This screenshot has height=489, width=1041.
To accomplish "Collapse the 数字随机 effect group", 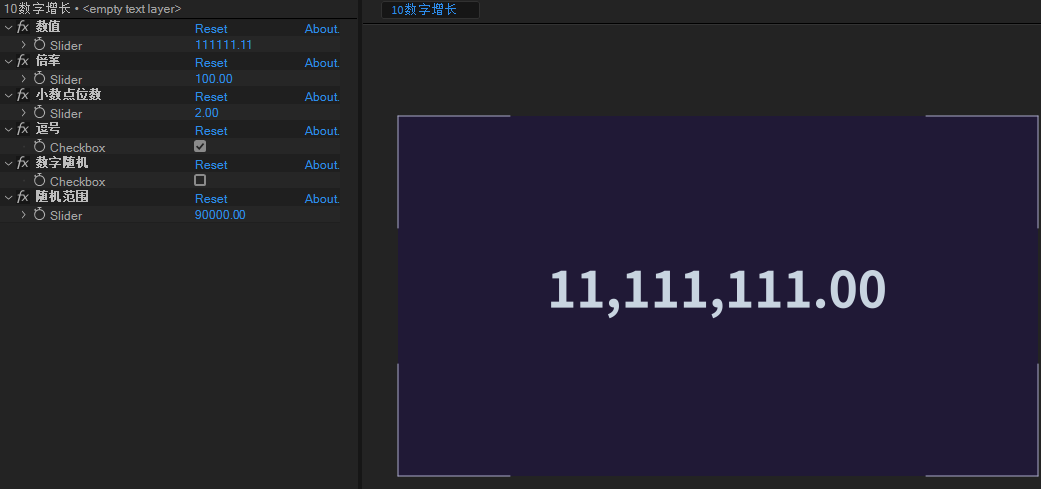I will click(8, 164).
